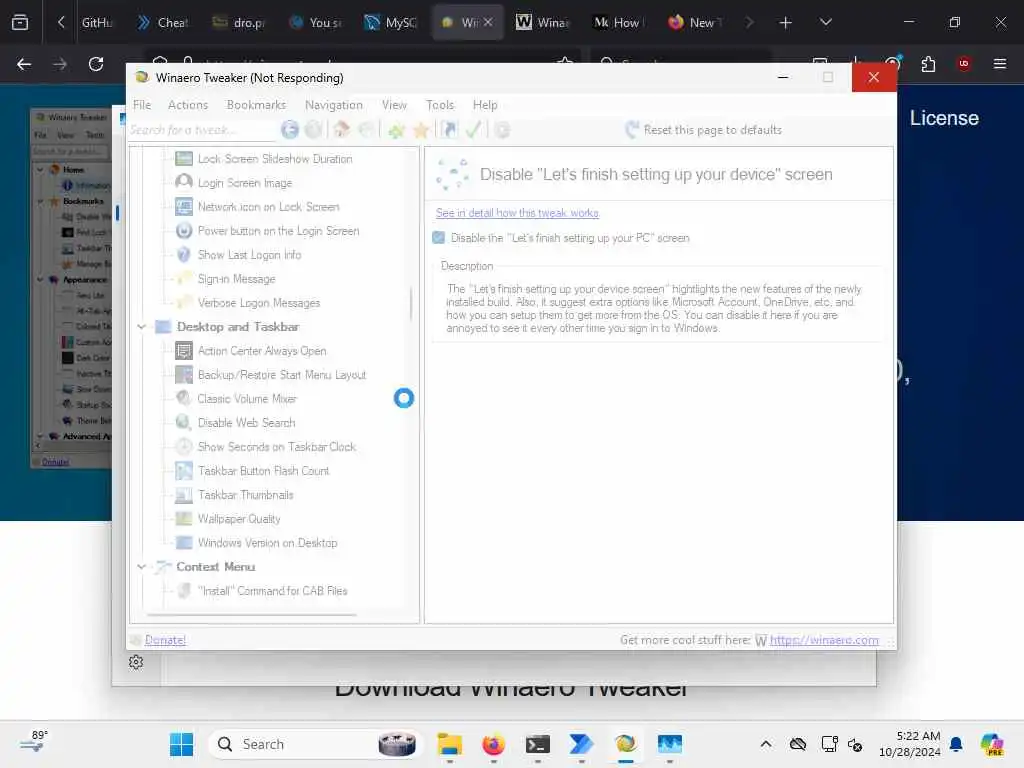This screenshot has height=768, width=1024.
Task: Click the Backup/Restore Start Menu Layout icon
Action: click(184, 375)
